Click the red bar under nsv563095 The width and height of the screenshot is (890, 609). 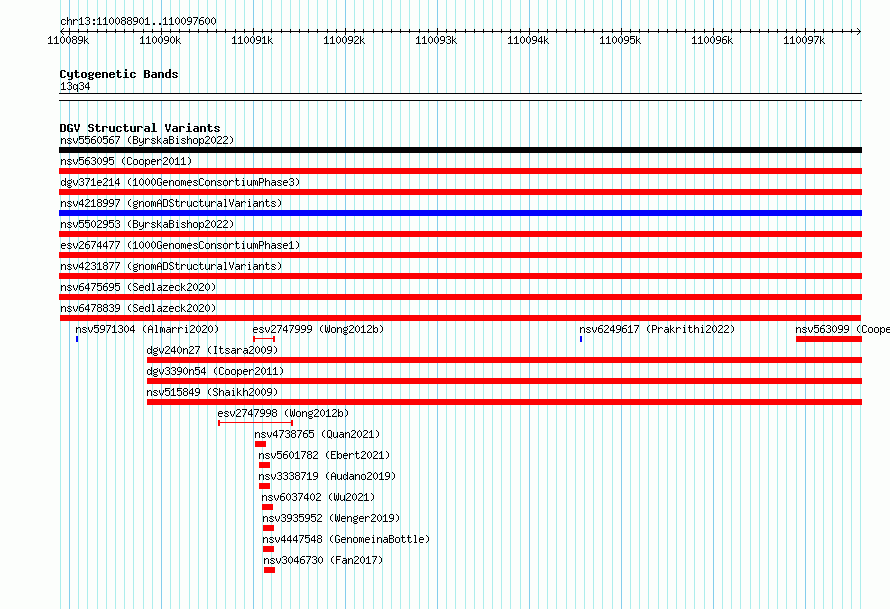click(x=460, y=171)
